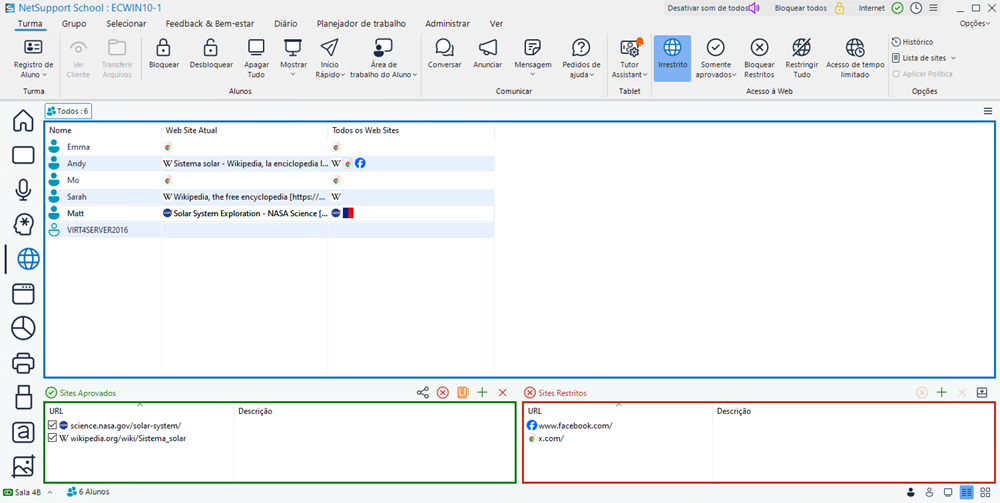Open the audio microphone view in sidebar
This screenshot has height=503, width=1000.
click(24, 190)
